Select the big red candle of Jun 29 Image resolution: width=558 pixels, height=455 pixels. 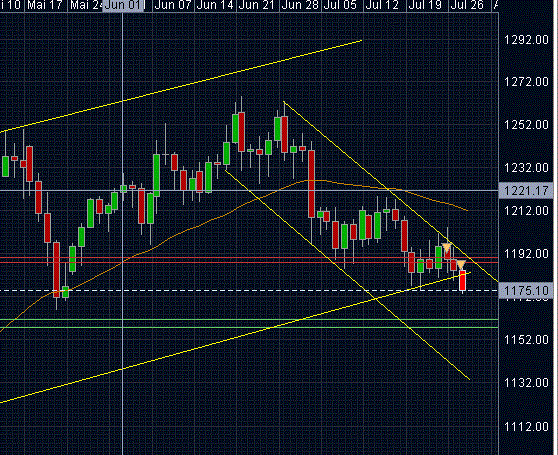pyautogui.click(x=311, y=184)
